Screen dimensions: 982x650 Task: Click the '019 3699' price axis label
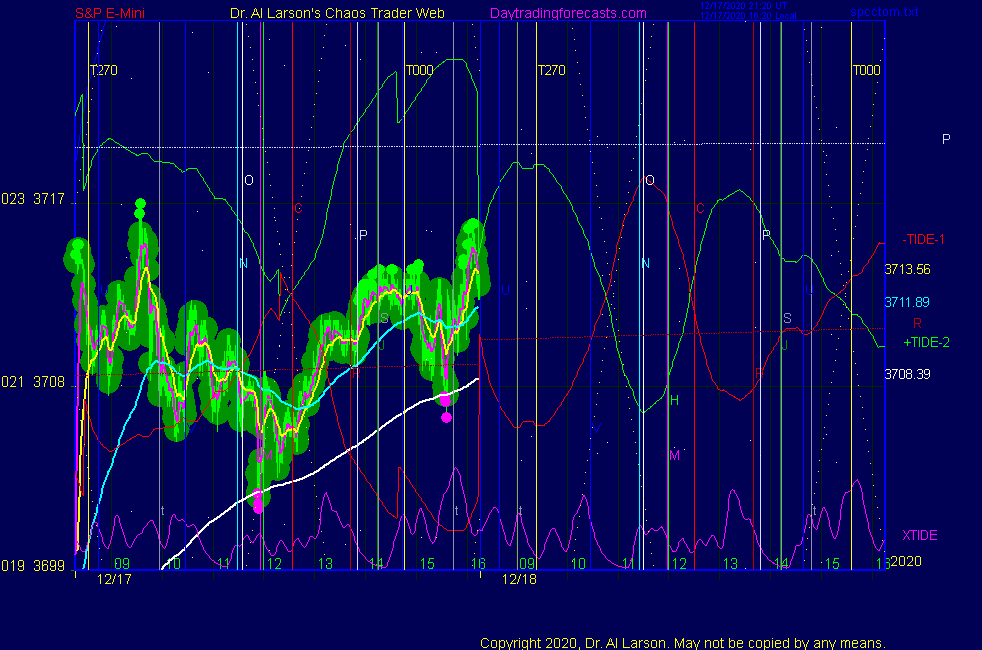click(x=33, y=566)
